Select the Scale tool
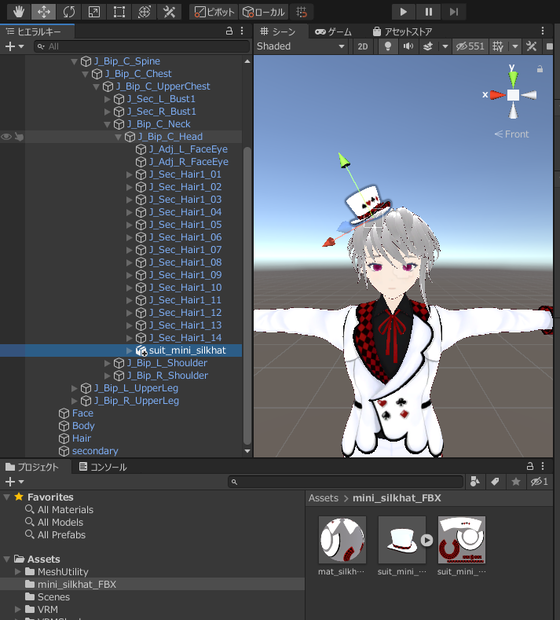Image resolution: width=560 pixels, height=620 pixels. click(x=94, y=12)
